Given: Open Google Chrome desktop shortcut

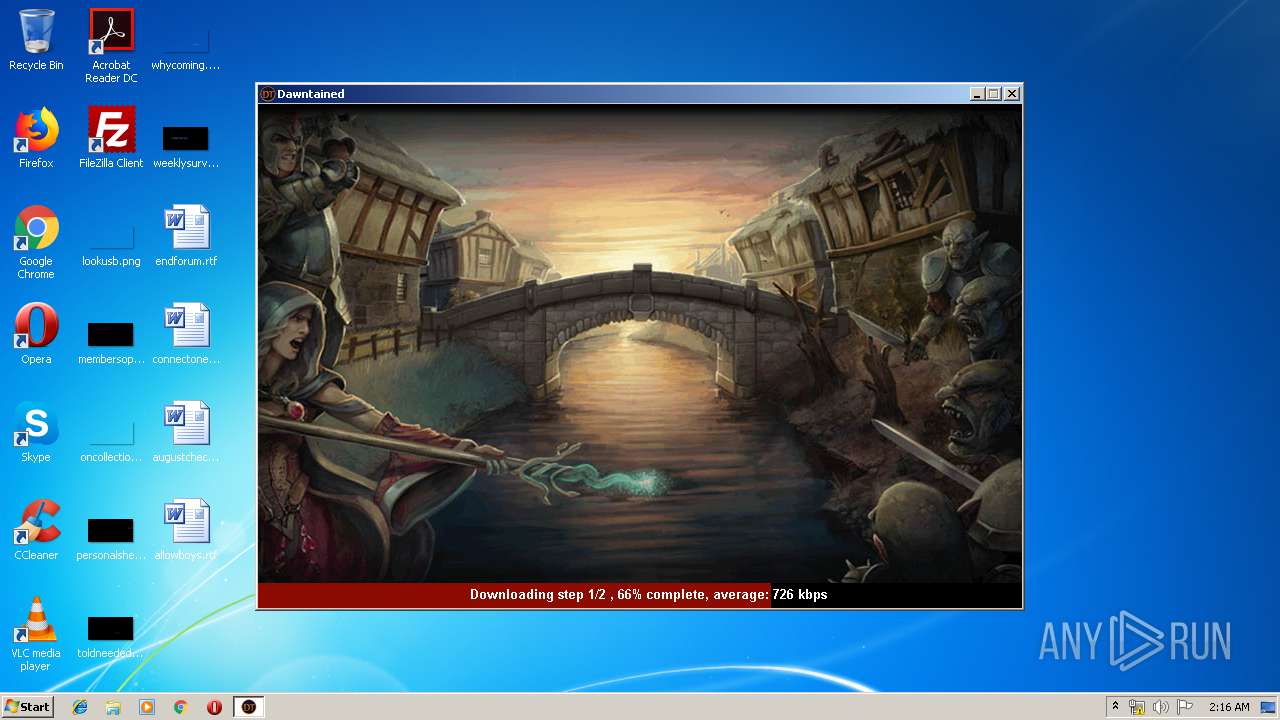Looking at the screenshot, I should click(36, 242).
